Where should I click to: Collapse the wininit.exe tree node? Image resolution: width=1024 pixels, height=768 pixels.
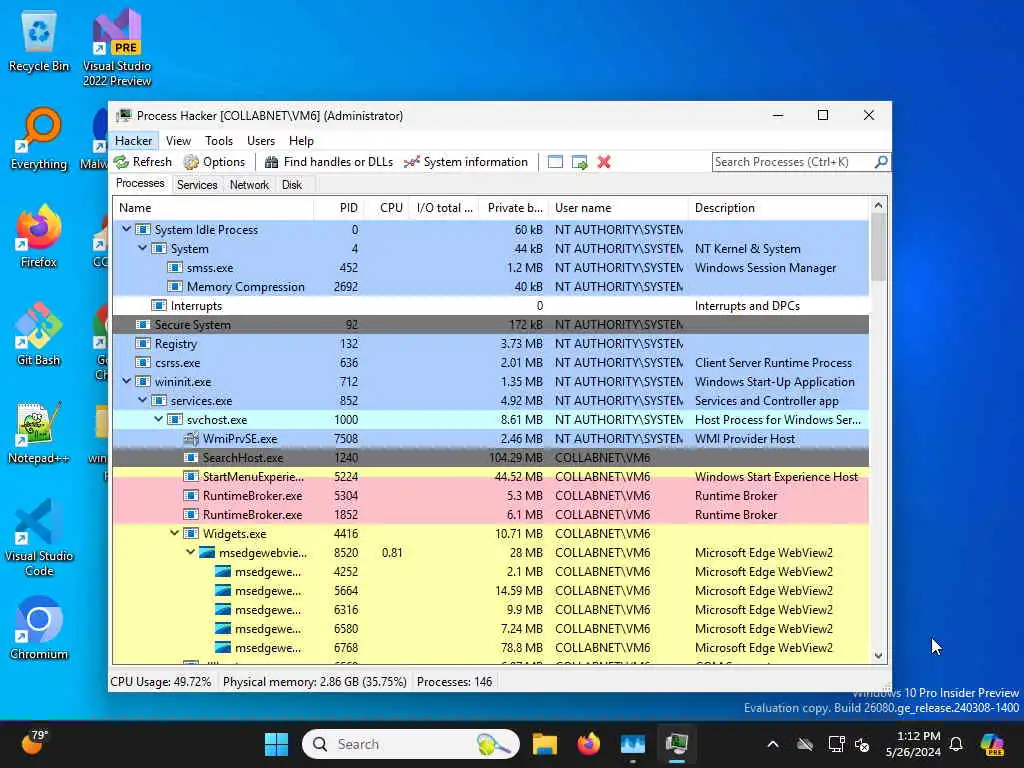pyautogui.click(x=127, y=381)
